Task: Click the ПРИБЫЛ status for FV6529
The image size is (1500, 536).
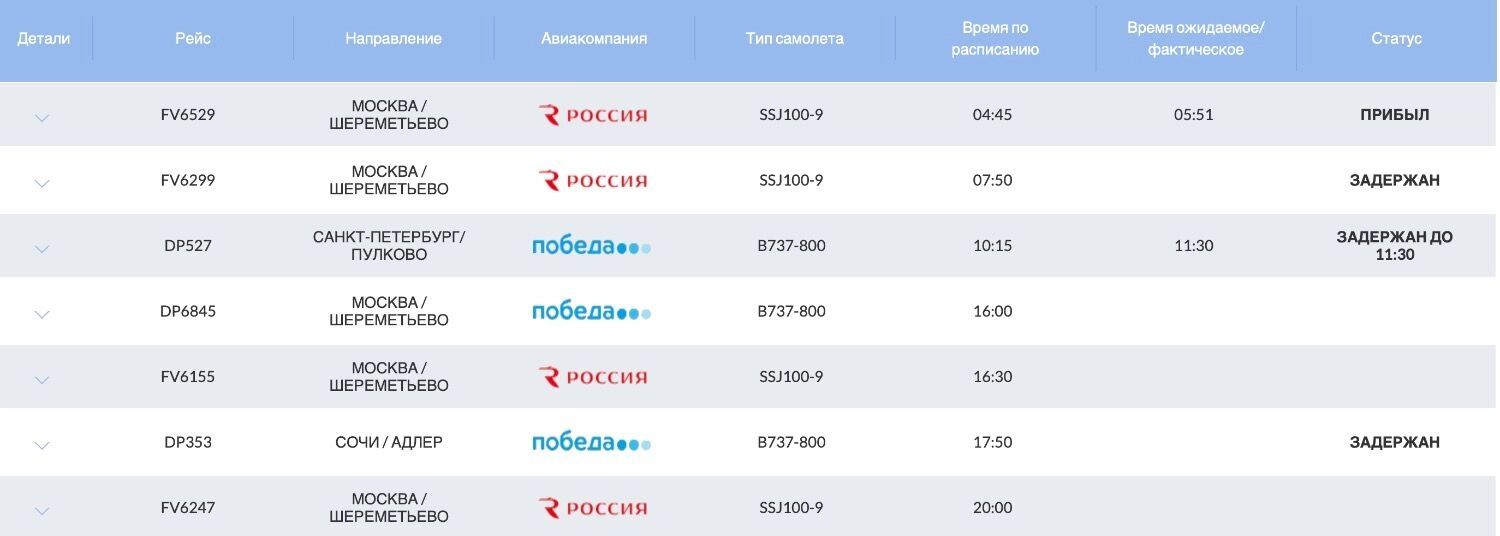Action: click(x=1395, y=115)
